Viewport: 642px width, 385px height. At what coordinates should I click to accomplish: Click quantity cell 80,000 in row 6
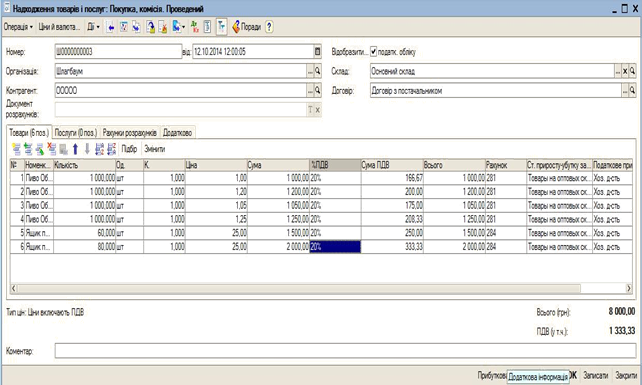84,247
